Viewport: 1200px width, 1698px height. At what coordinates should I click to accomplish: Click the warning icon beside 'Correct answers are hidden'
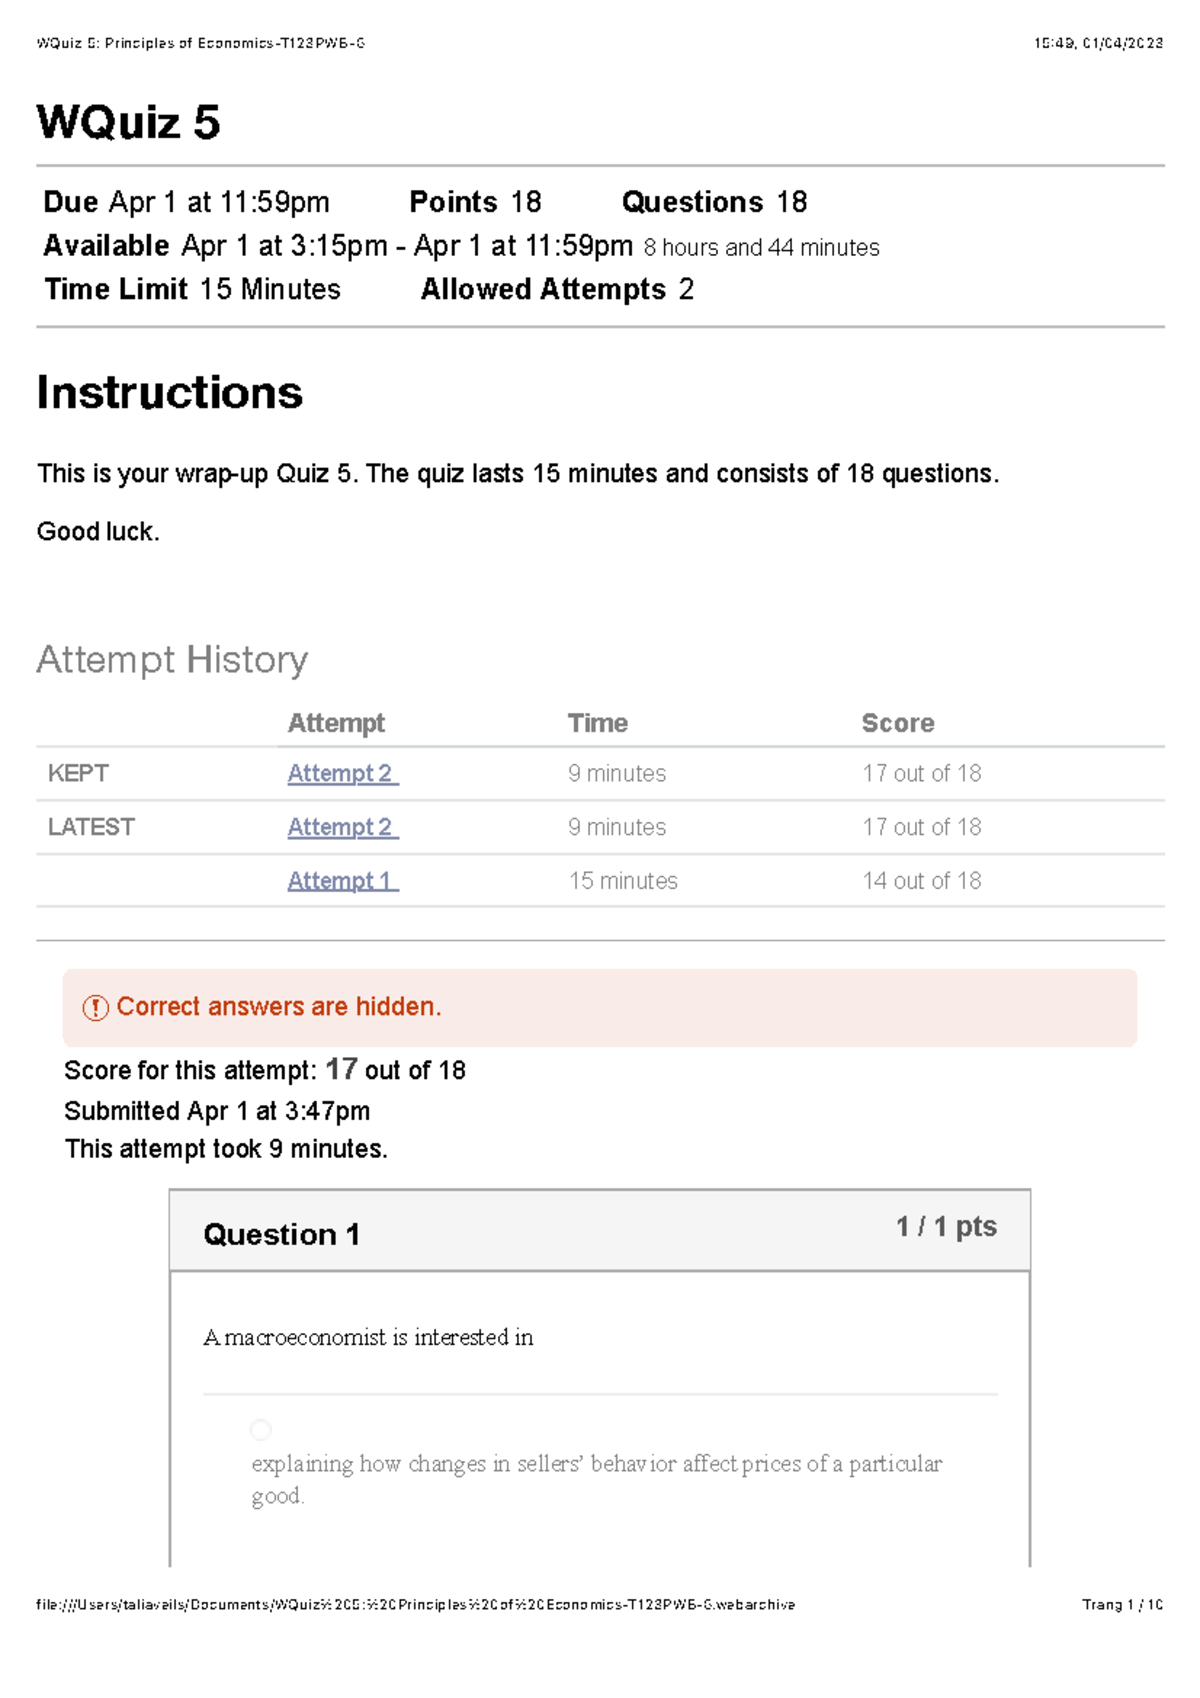pyautogui.click(x=95, y=1008)
